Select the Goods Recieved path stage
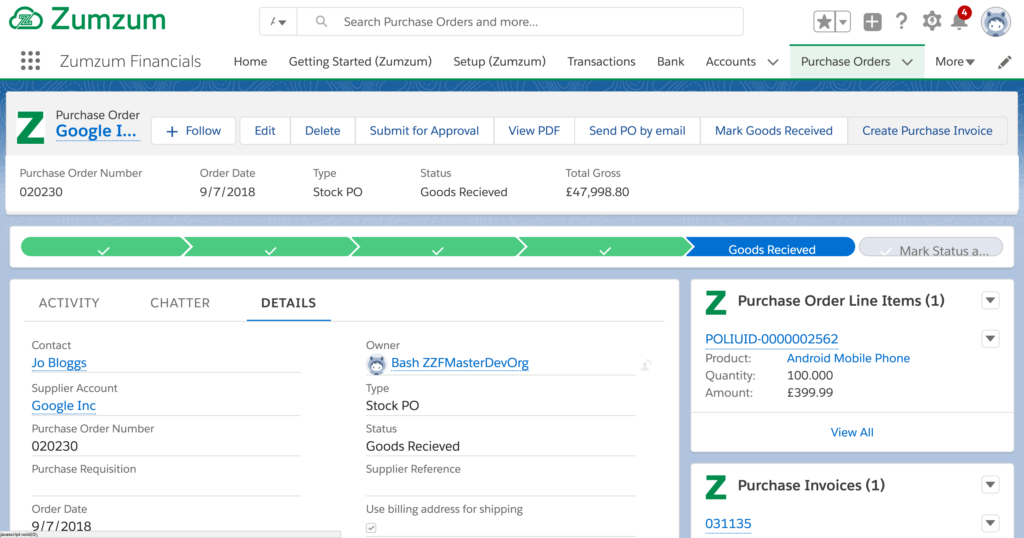The width and height of the screenshot is (1024, 538). (771, 247)
